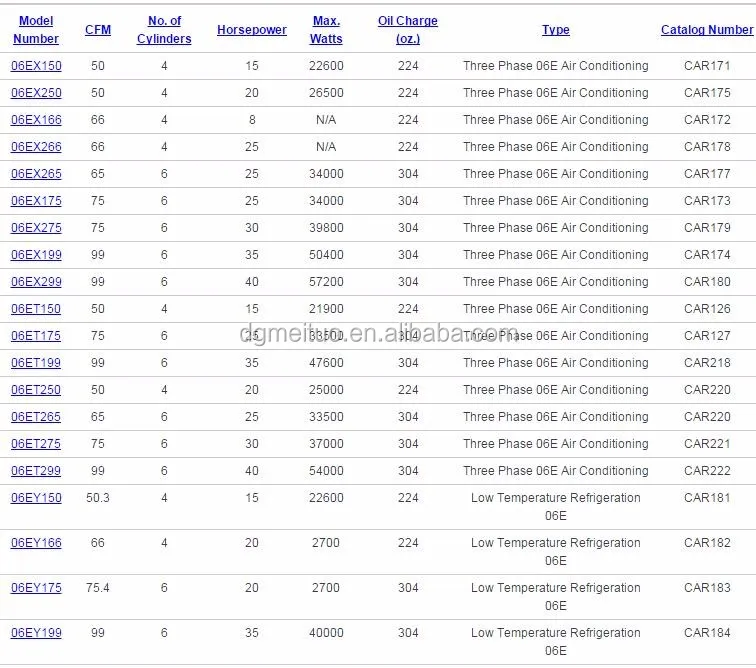Select model 06ET199 link

point(36,363)
